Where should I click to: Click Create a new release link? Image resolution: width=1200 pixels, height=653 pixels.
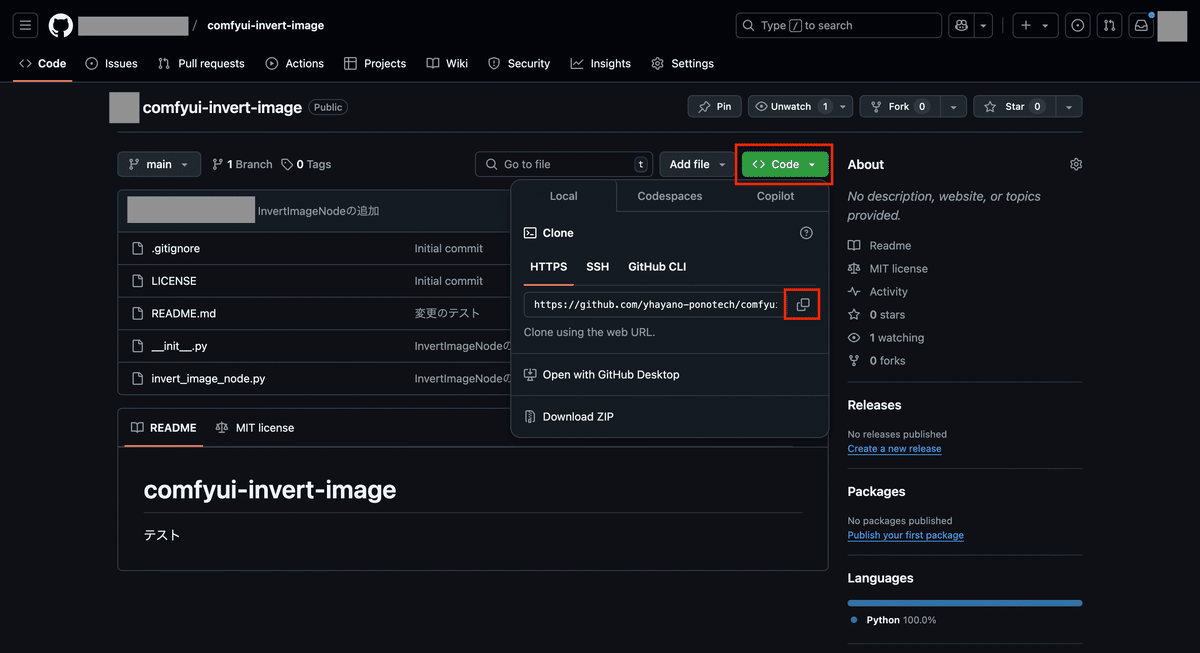tap(894, 449)
